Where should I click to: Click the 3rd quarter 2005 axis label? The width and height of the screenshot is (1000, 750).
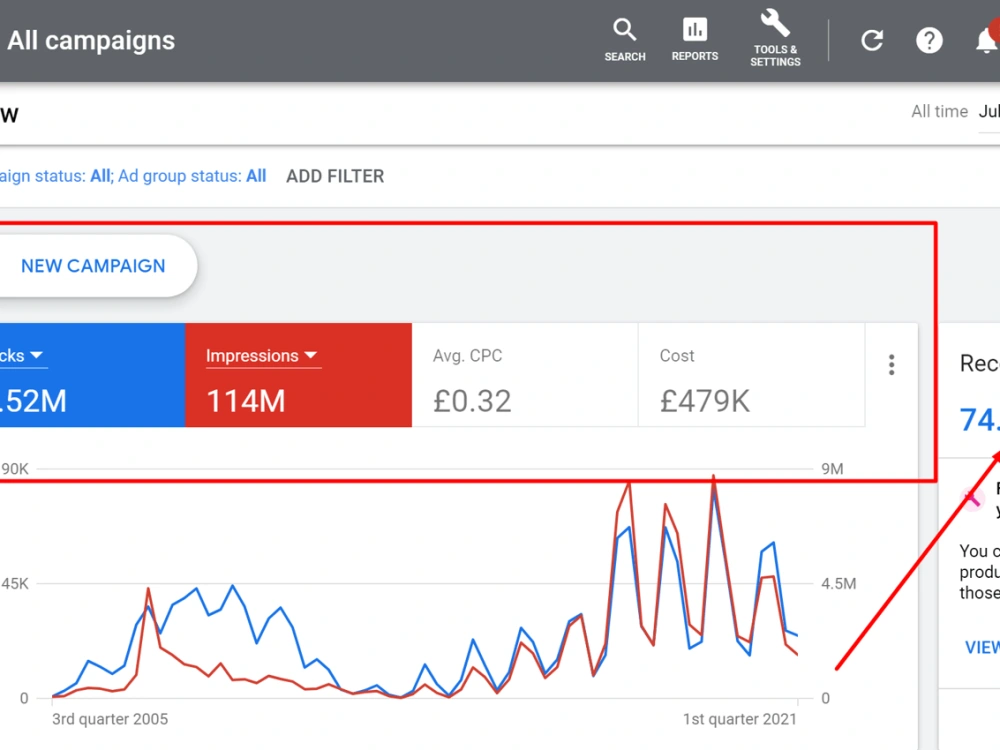[110, 719]
